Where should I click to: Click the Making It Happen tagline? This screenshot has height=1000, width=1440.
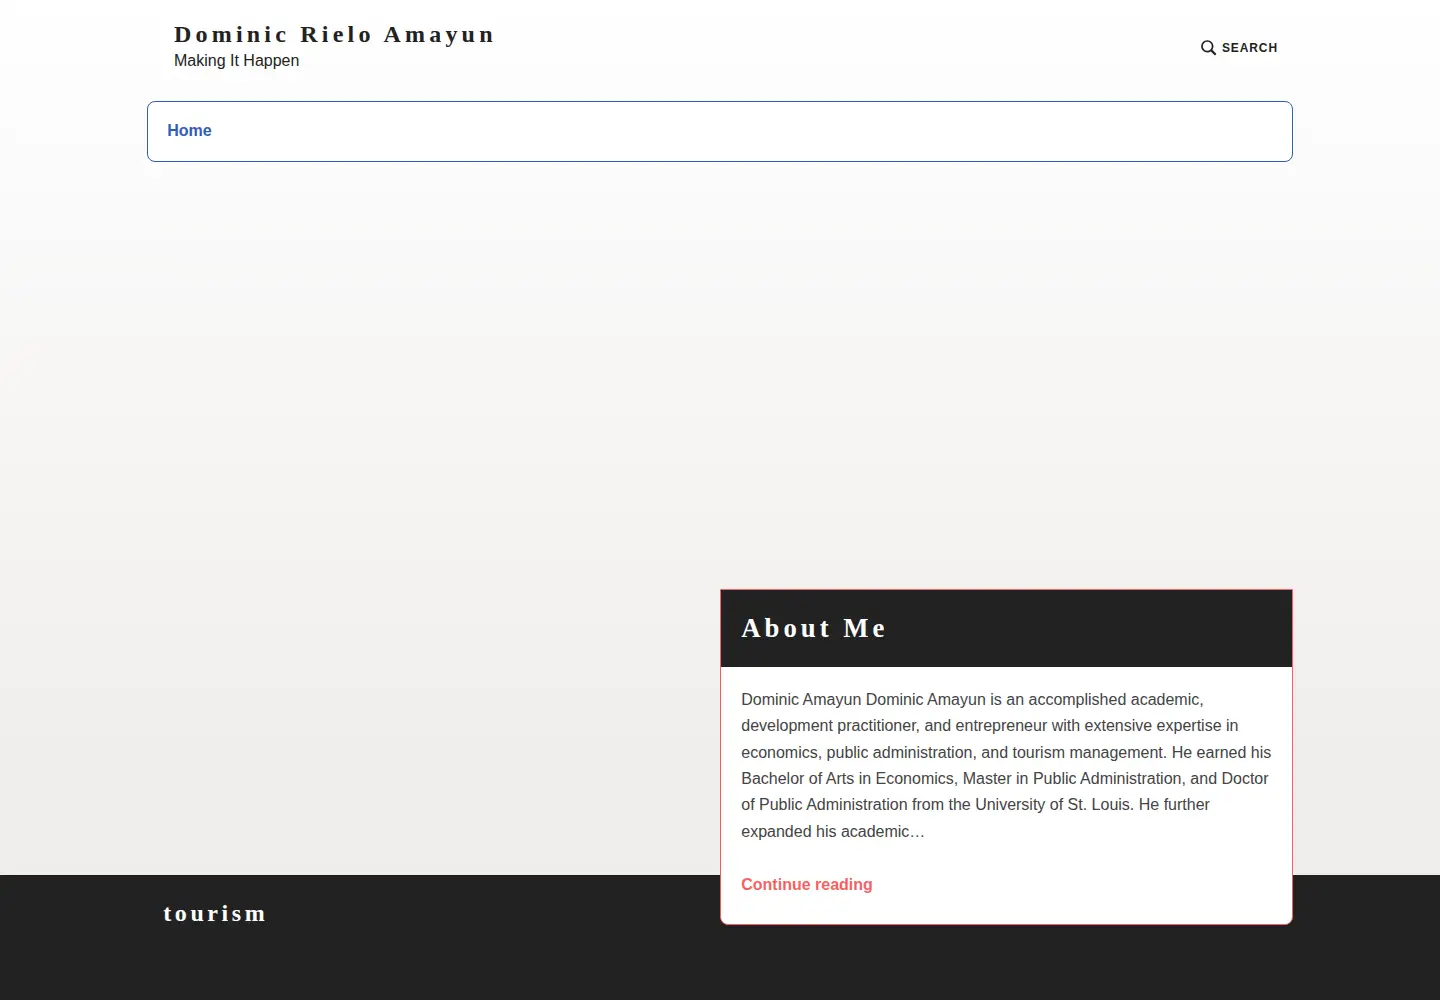[x=237, y=61]
